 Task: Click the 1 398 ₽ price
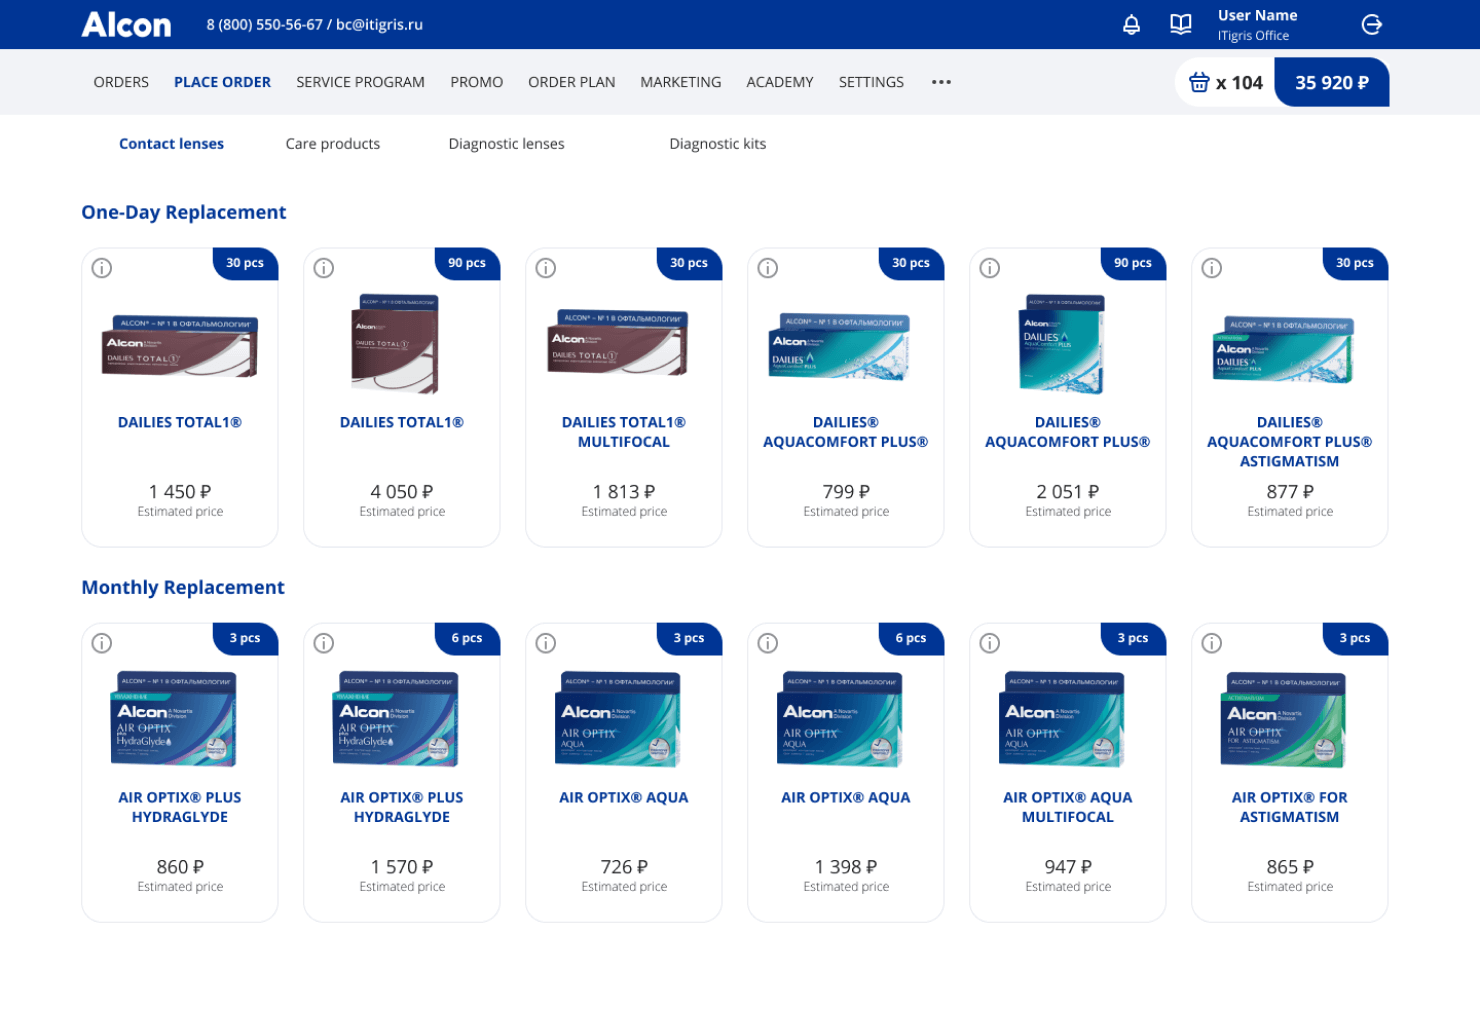tap(846, 867)
